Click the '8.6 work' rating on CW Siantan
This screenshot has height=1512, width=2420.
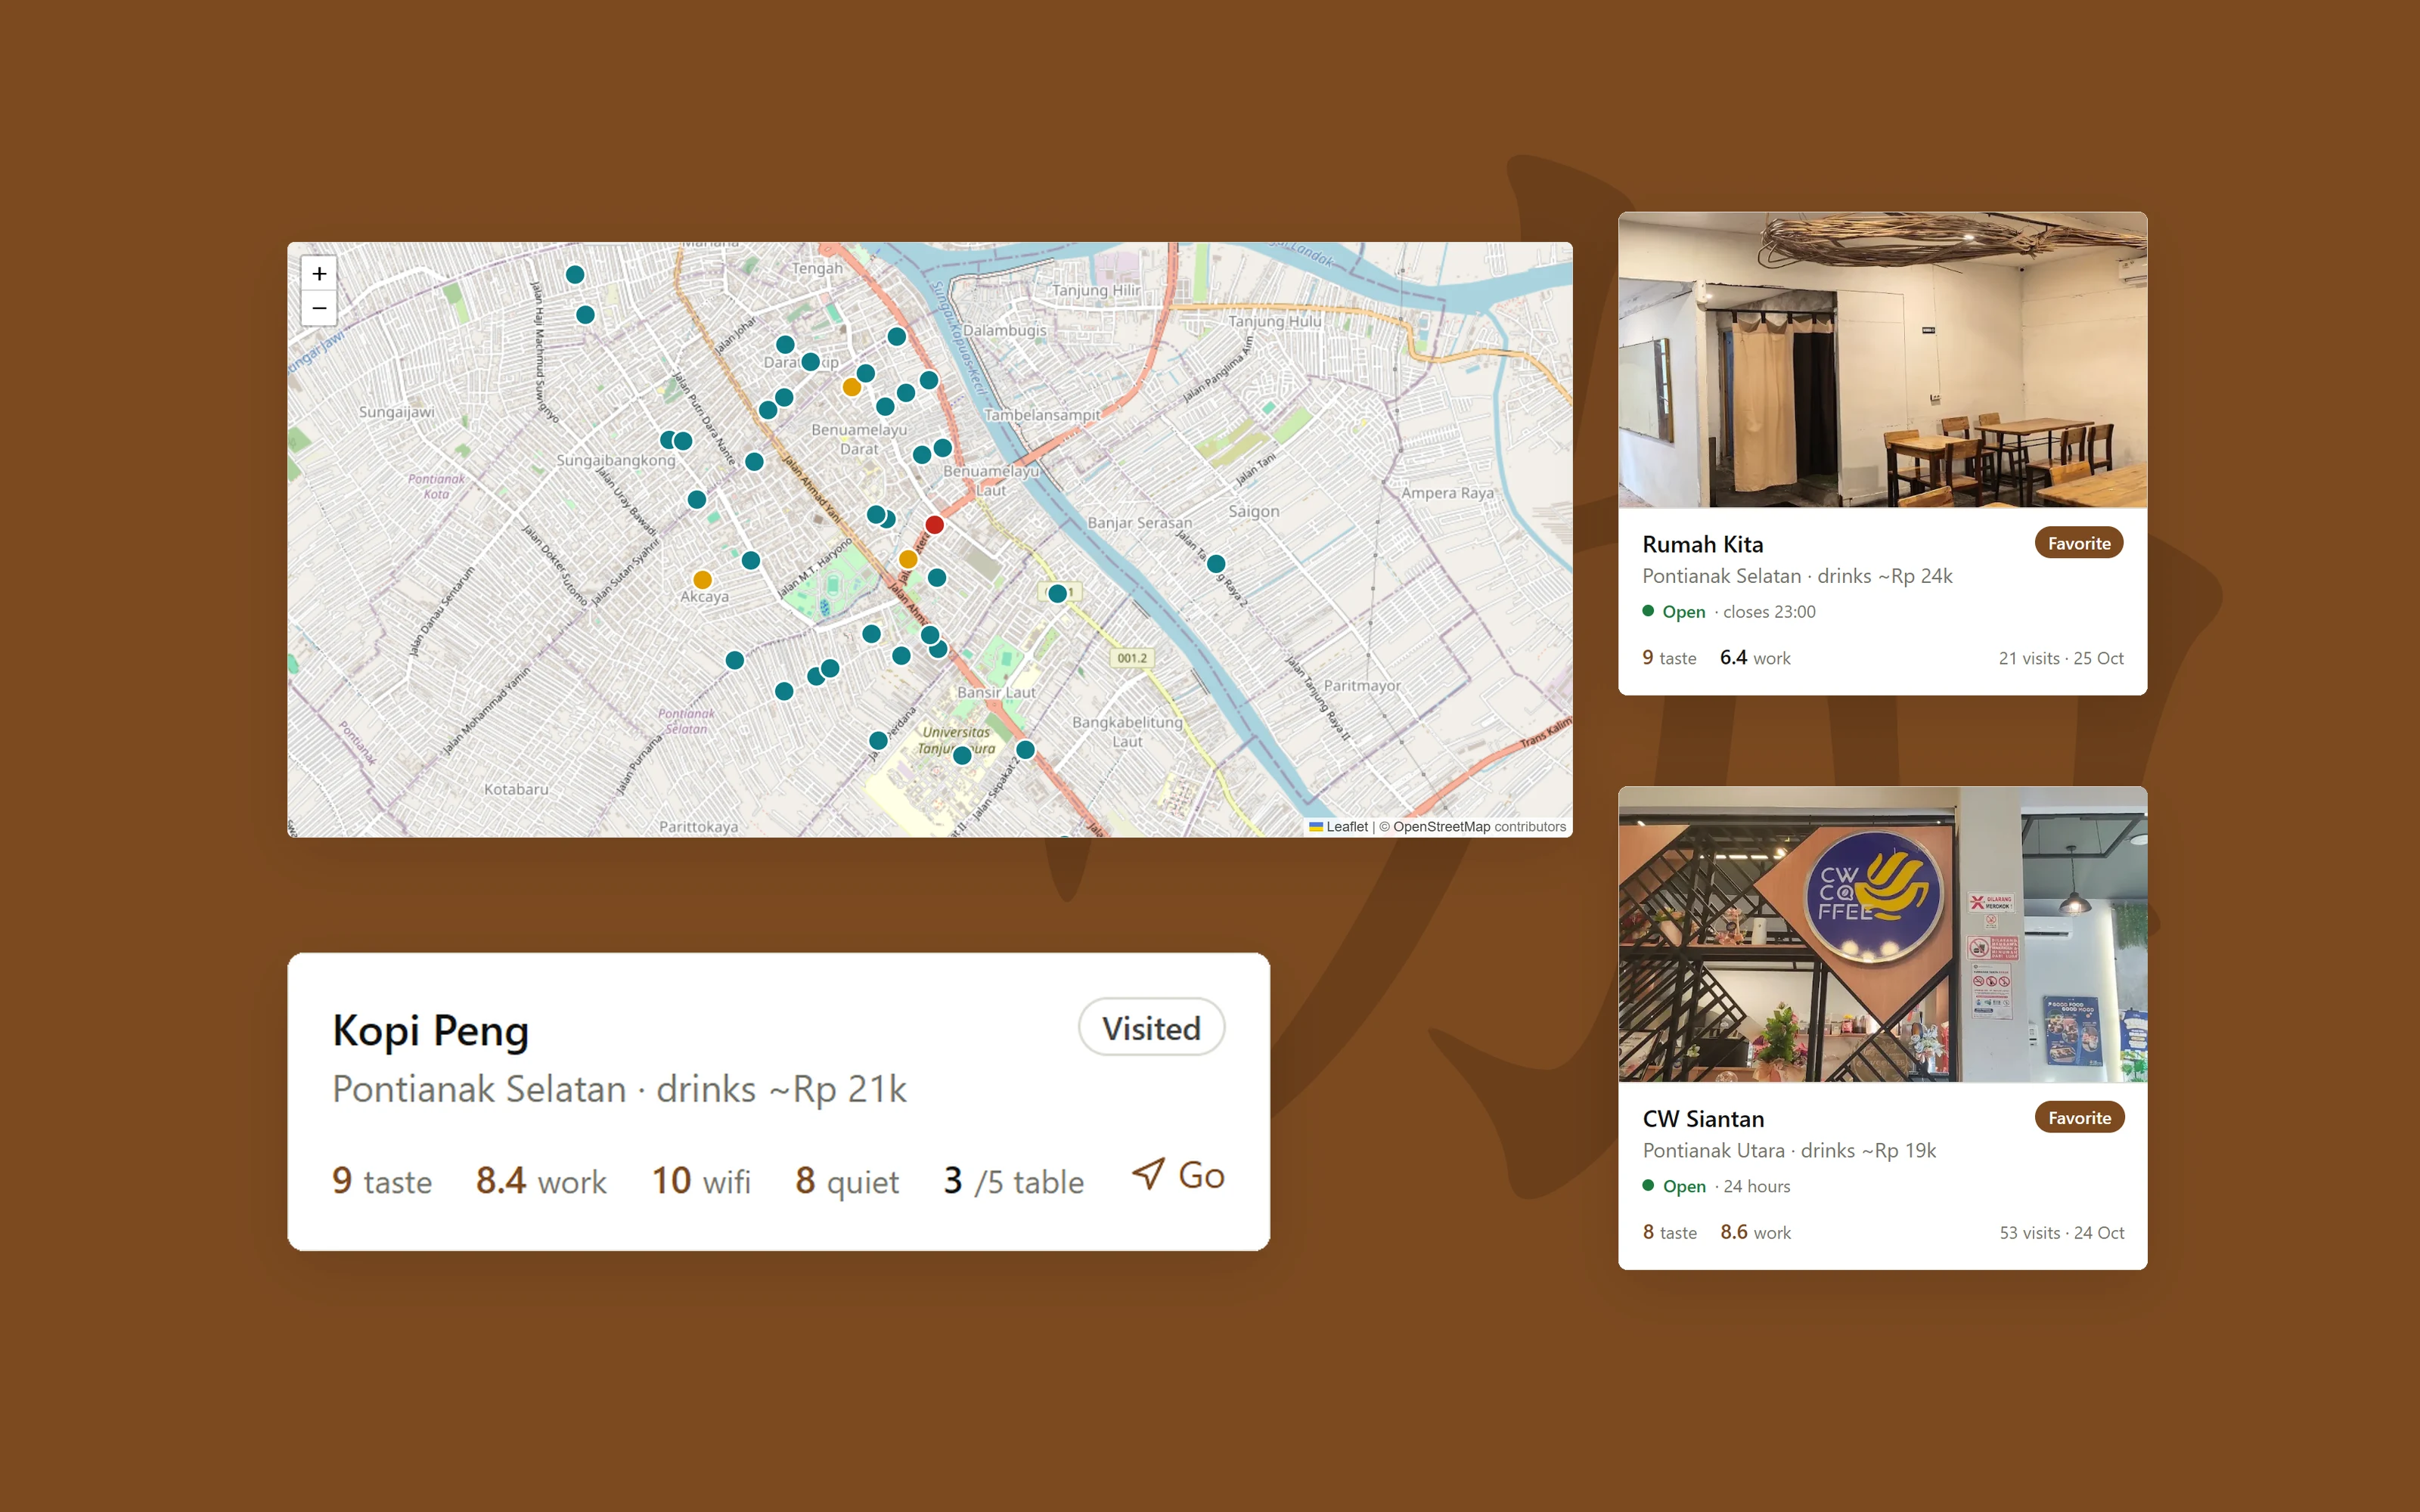1755,1233
